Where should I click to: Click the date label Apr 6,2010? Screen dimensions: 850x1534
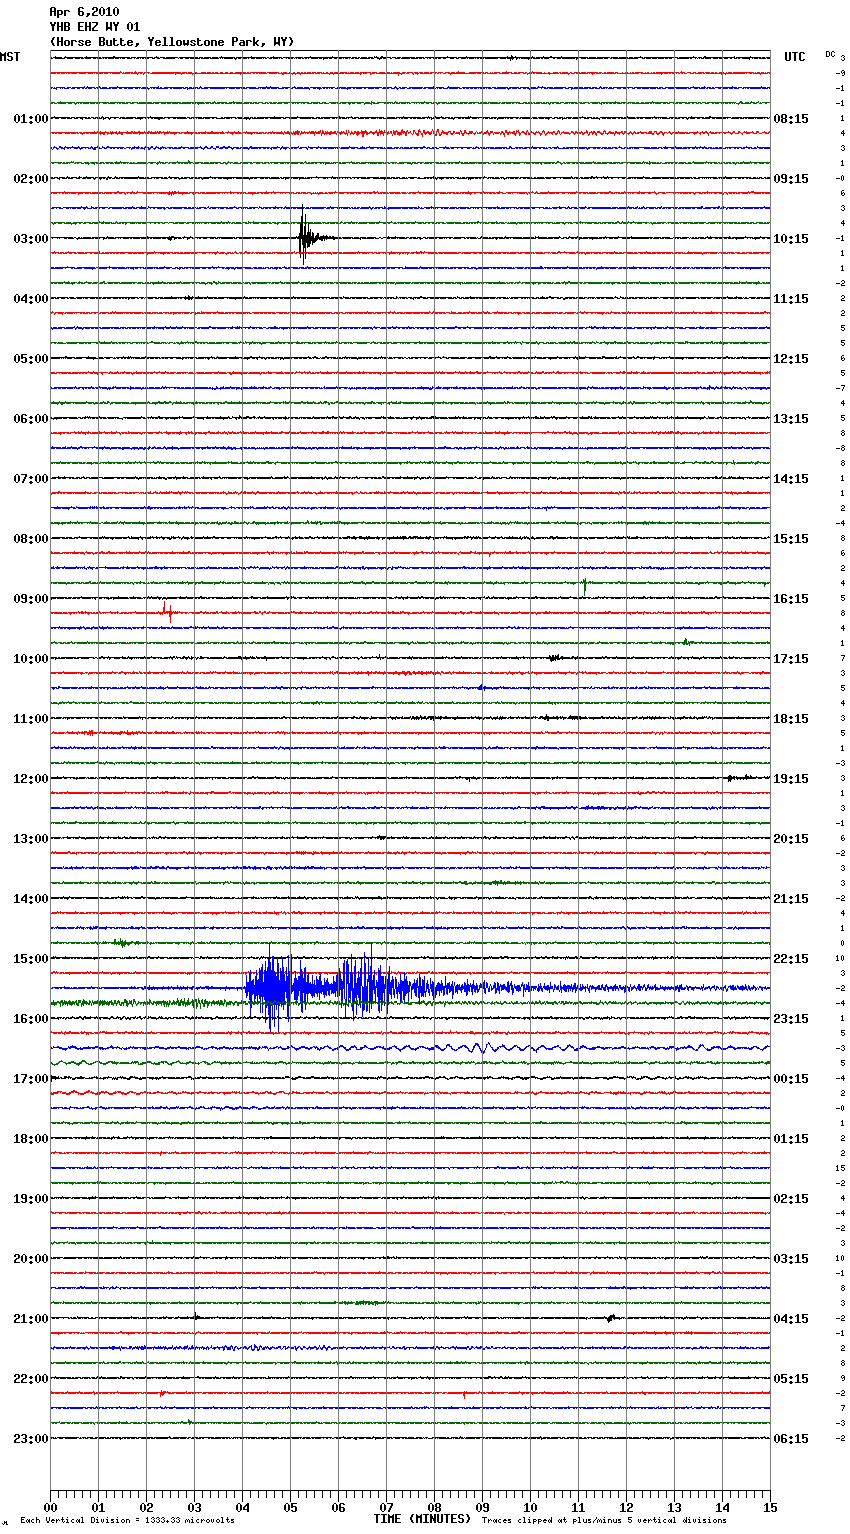click(84, 12)
